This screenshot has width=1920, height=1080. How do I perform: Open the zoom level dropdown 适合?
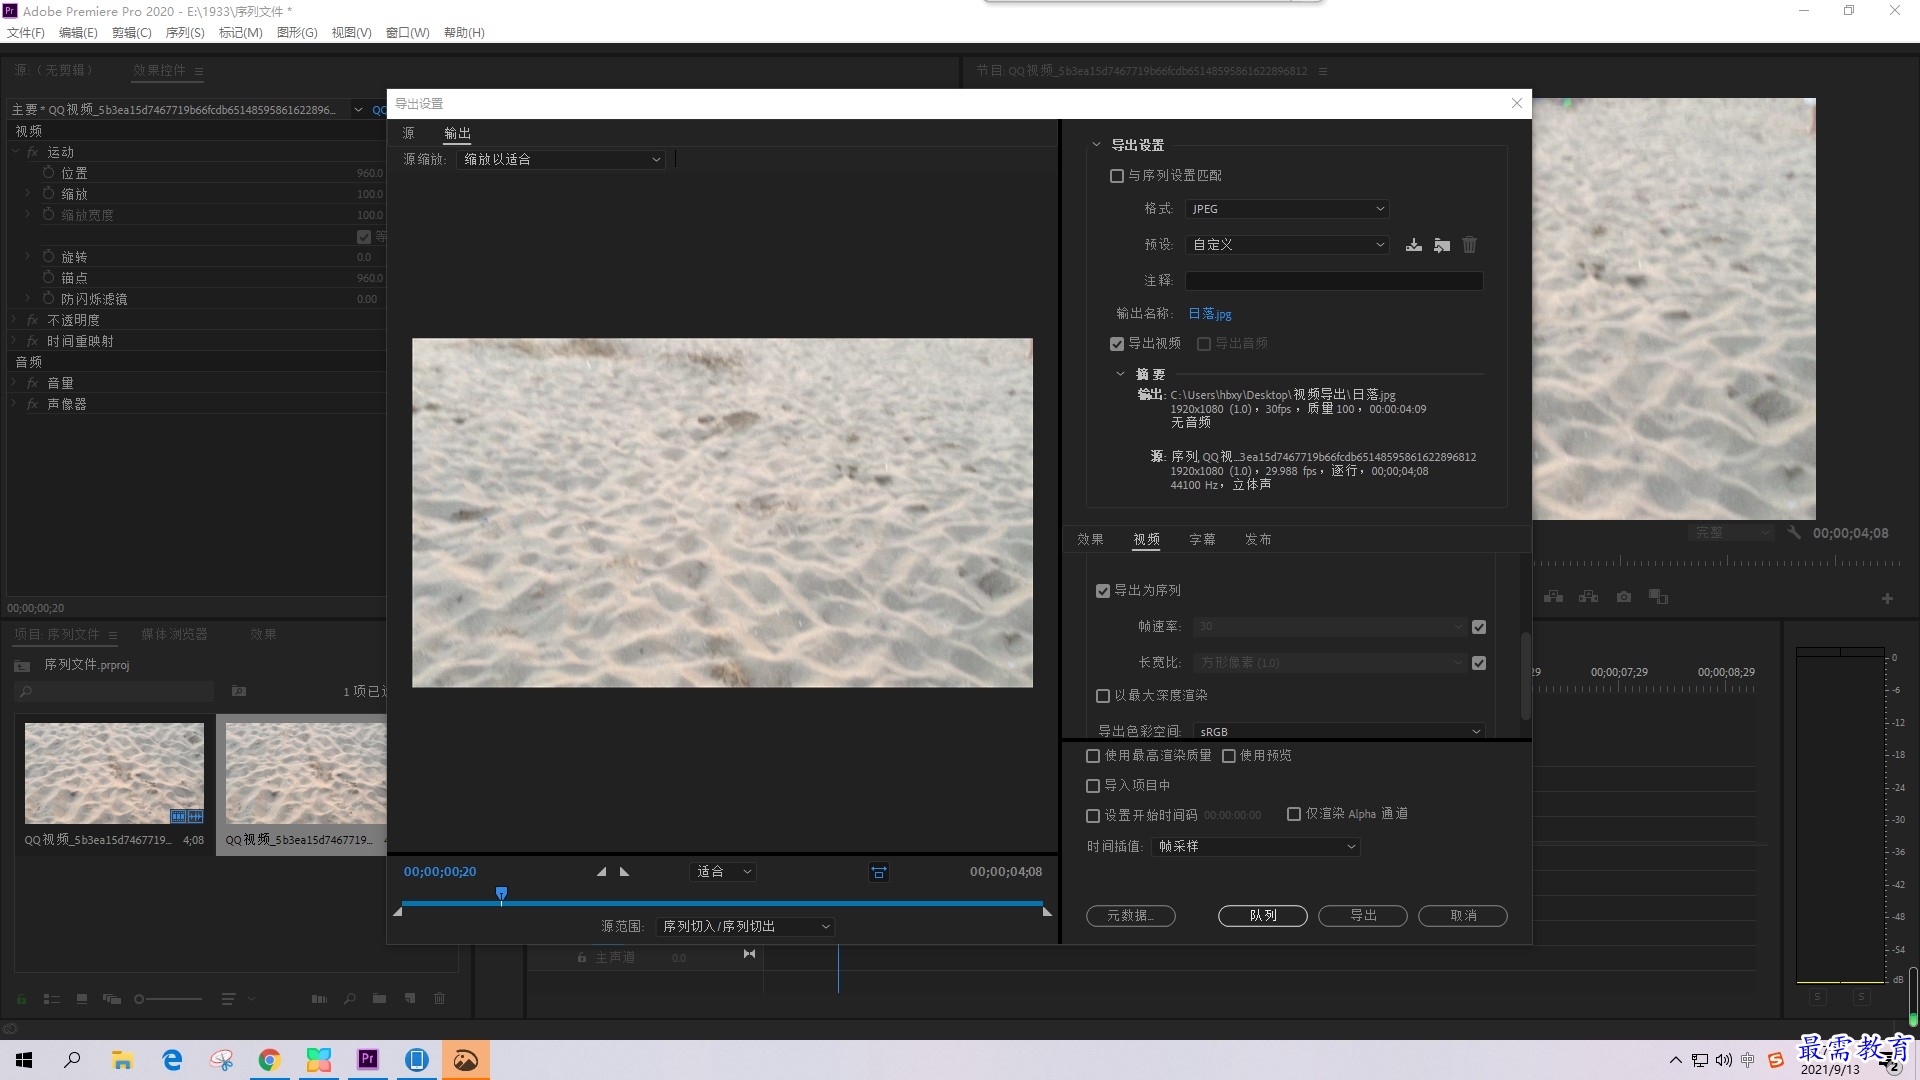coord(722,872)
